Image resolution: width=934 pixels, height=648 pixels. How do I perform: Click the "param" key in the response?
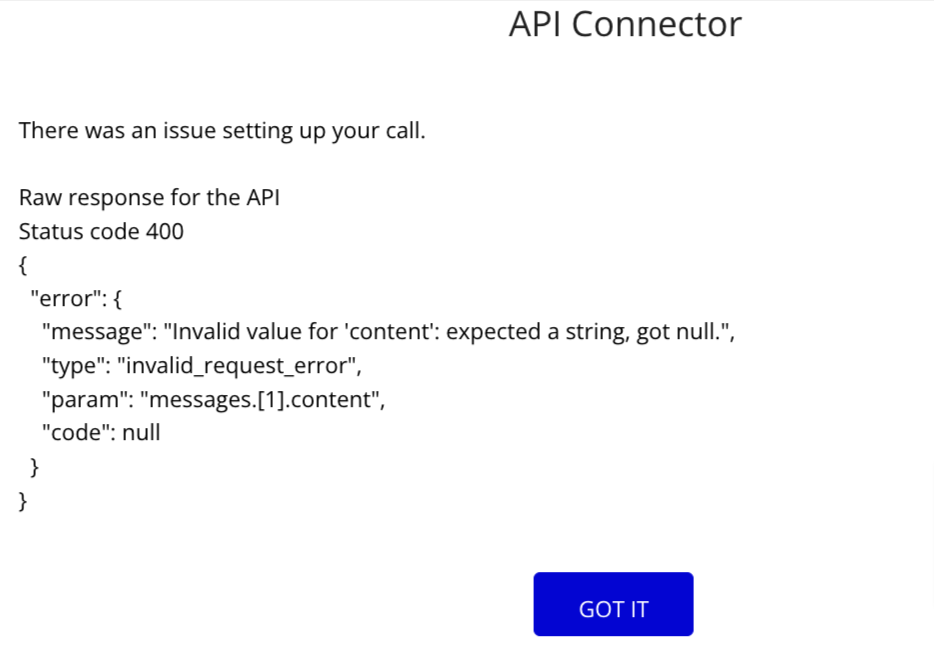pos(85,399)
